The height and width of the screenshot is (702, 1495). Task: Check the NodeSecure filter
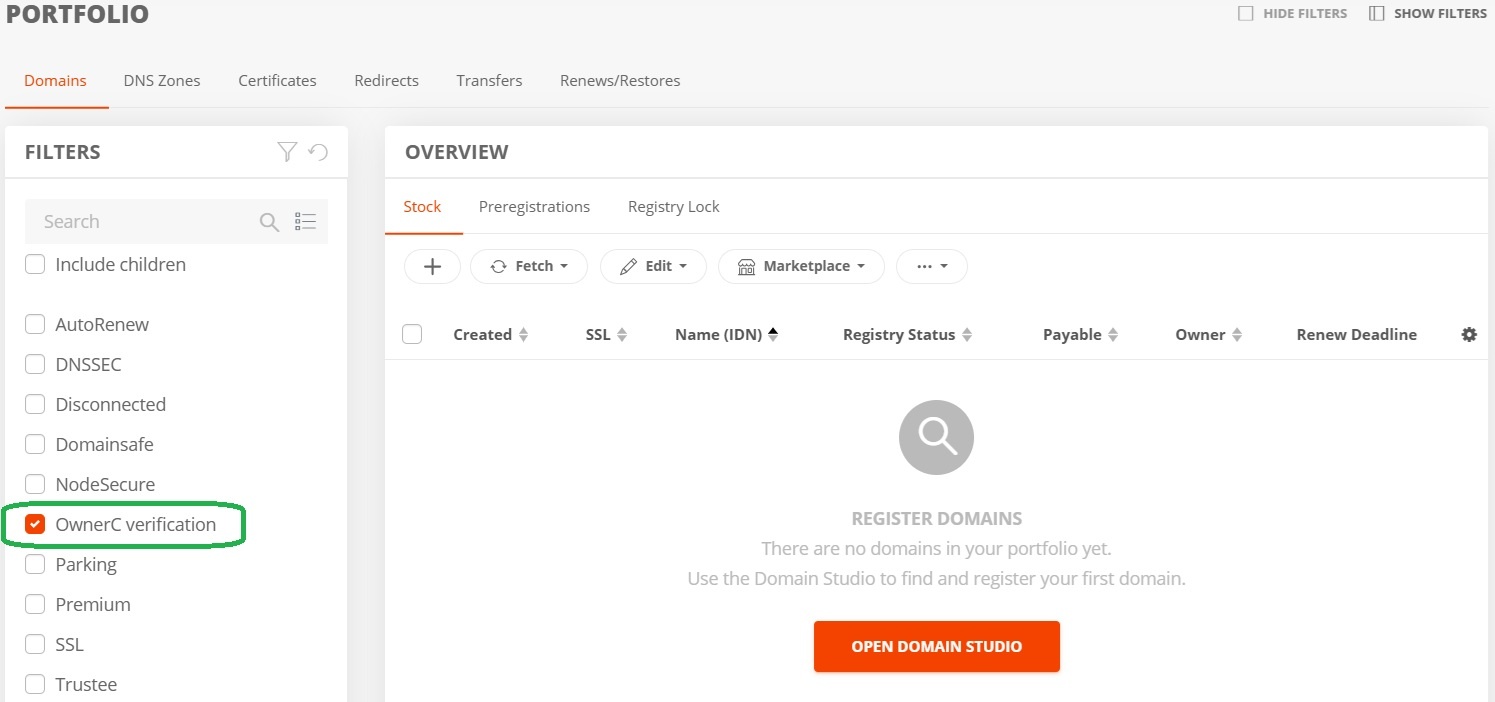(35, 485)
